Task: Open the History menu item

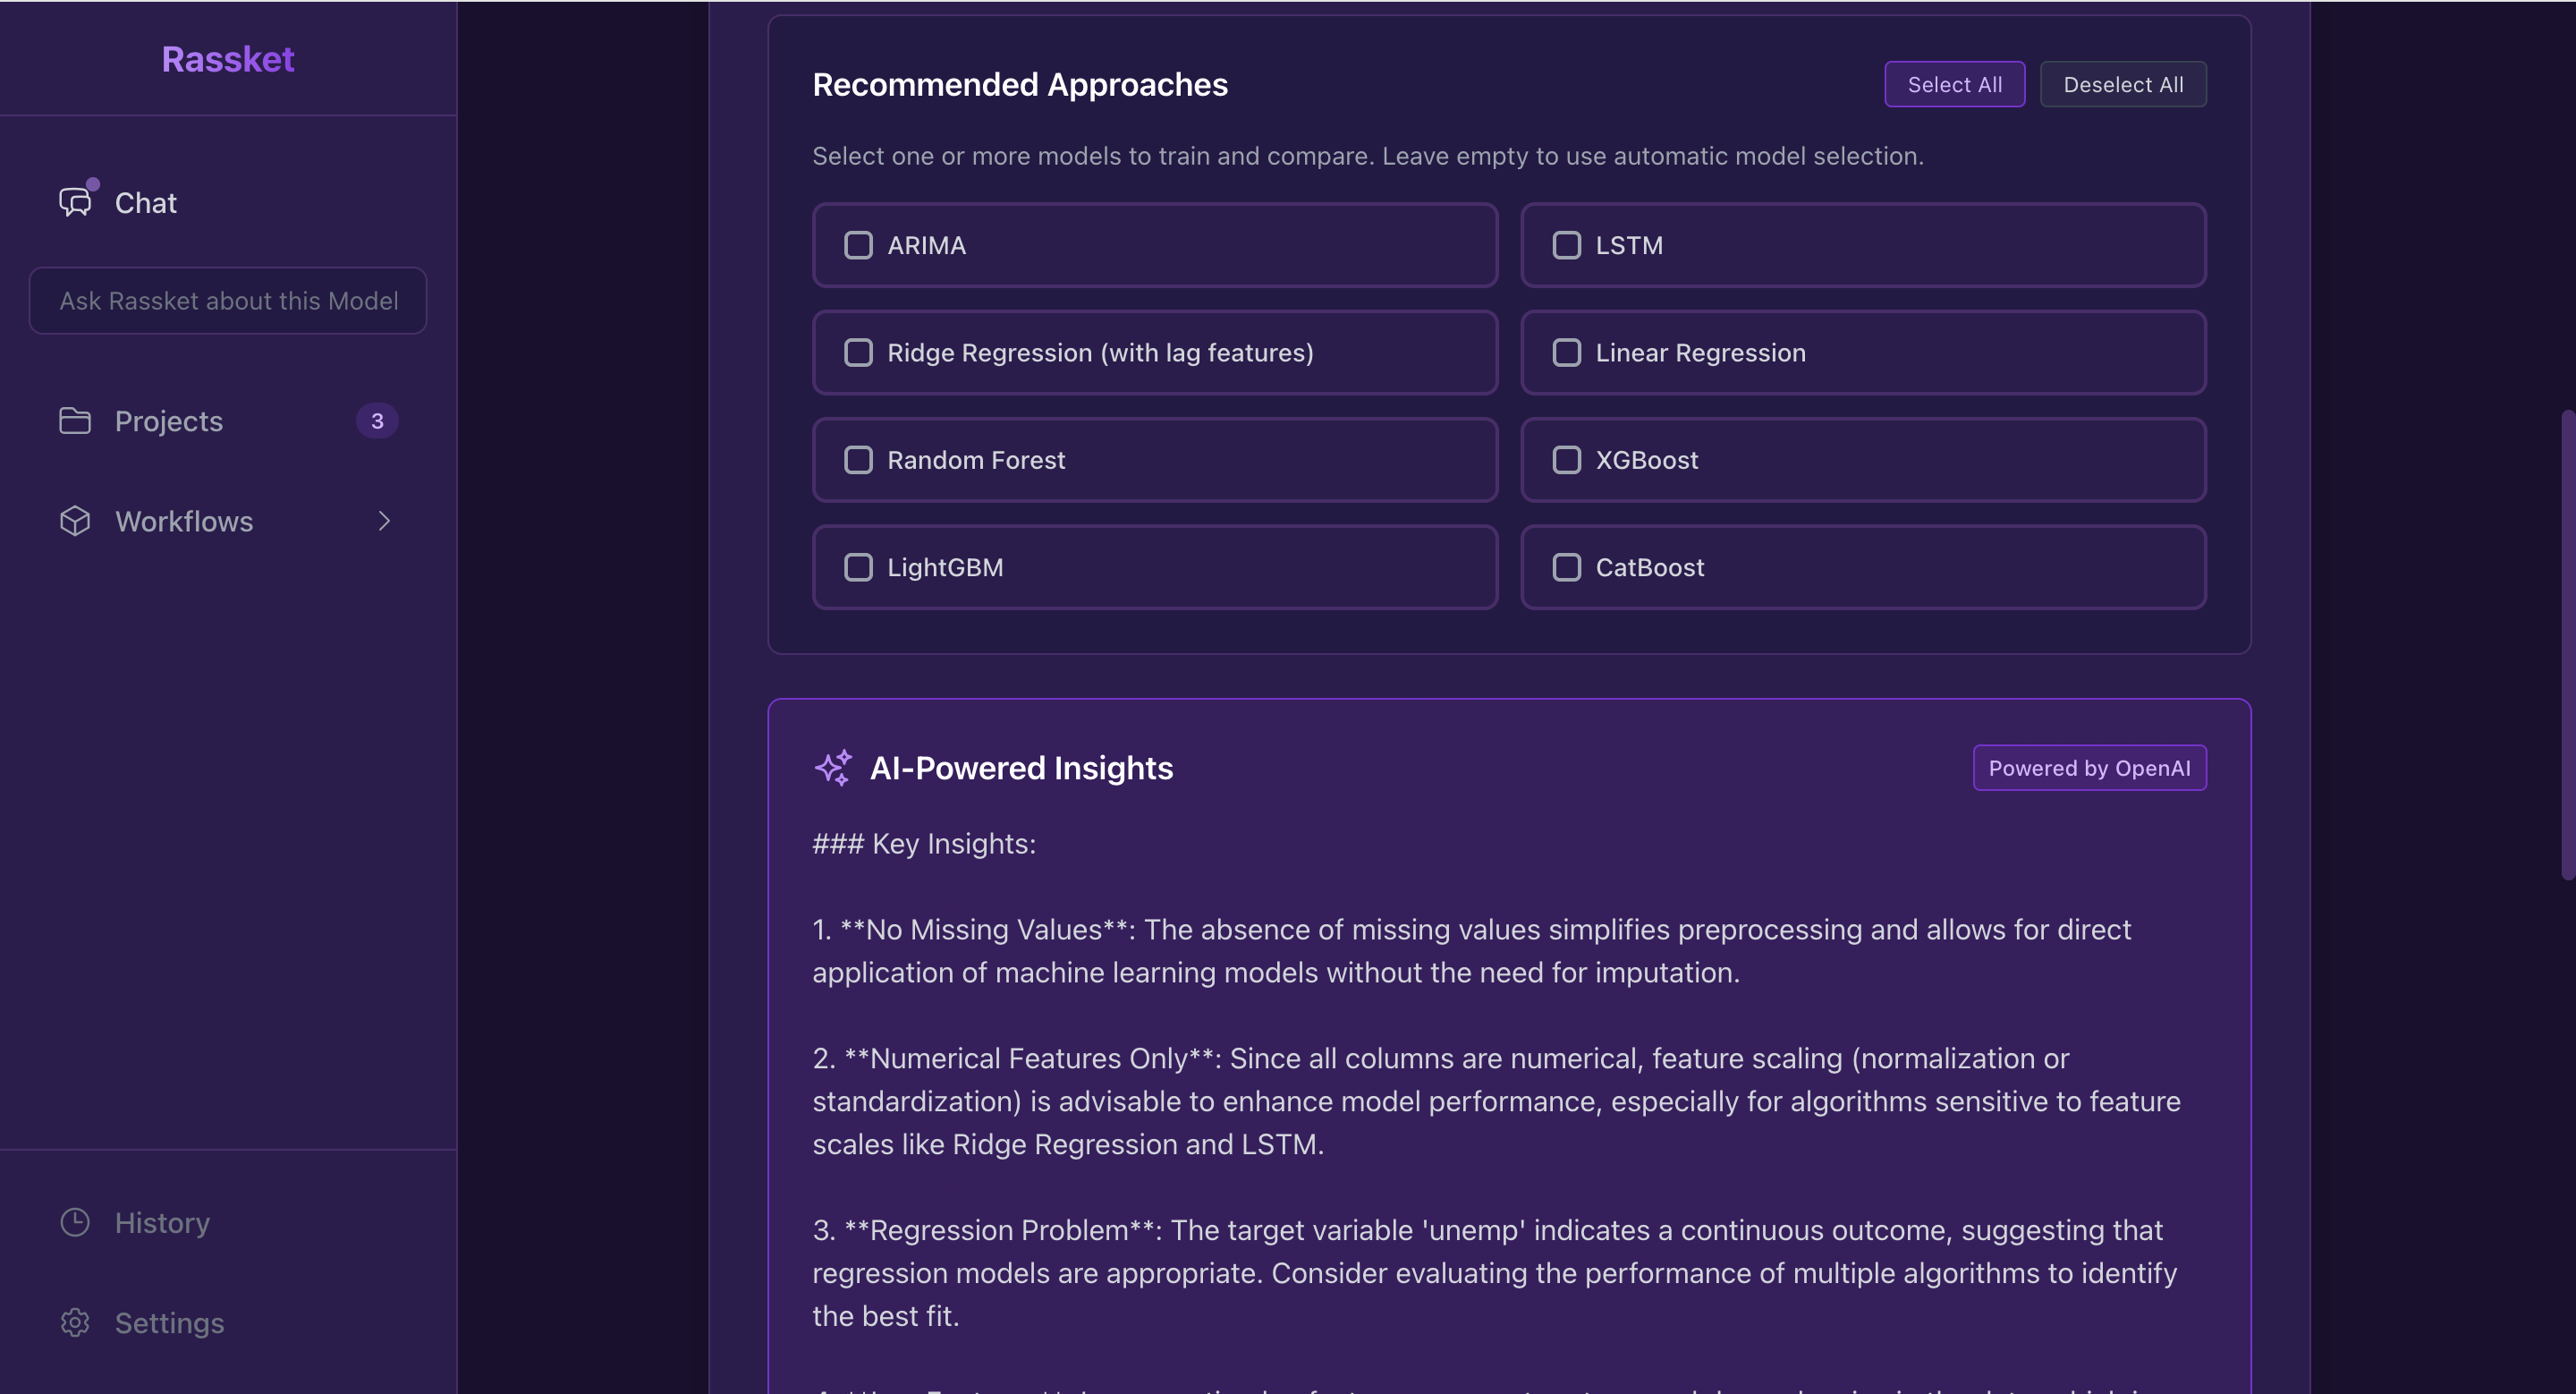Action: tap(162, 1222)
